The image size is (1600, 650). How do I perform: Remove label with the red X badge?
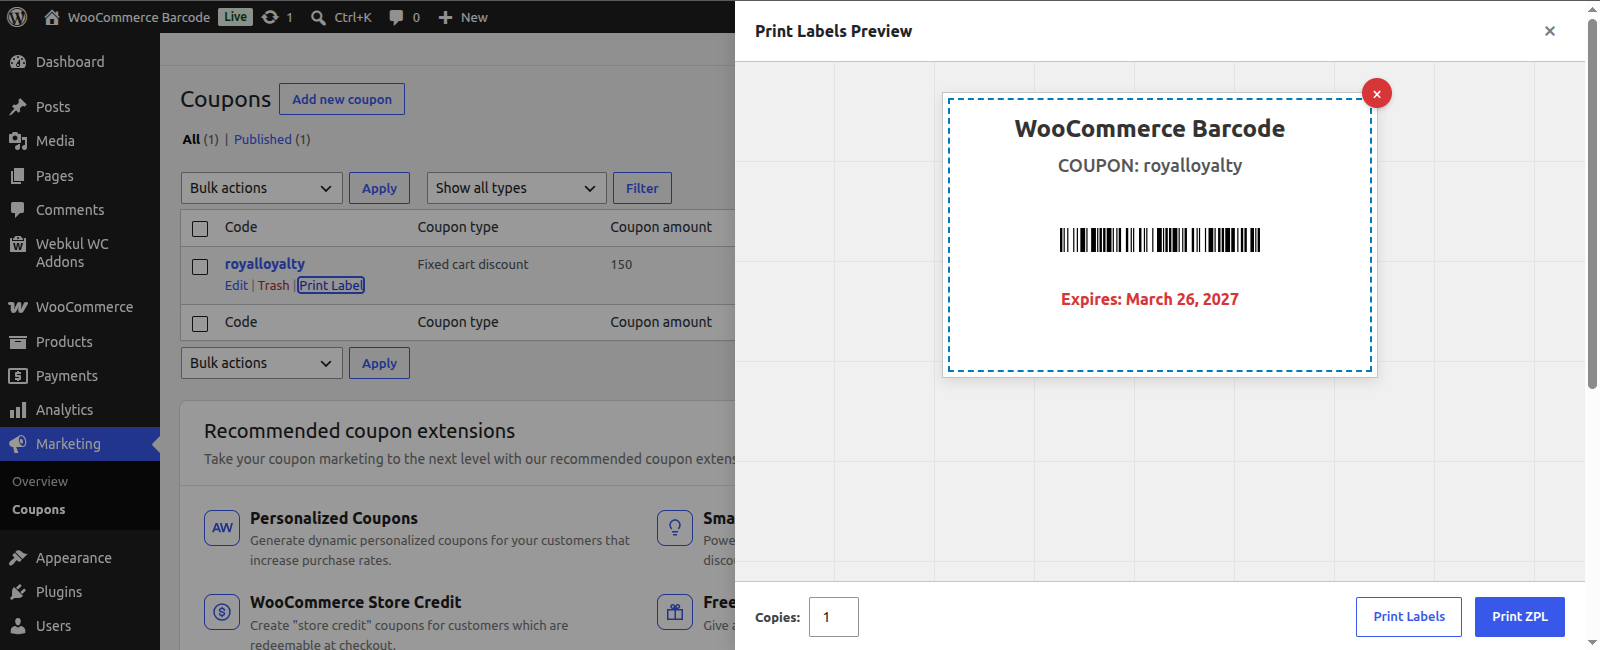coord(1377,93)
